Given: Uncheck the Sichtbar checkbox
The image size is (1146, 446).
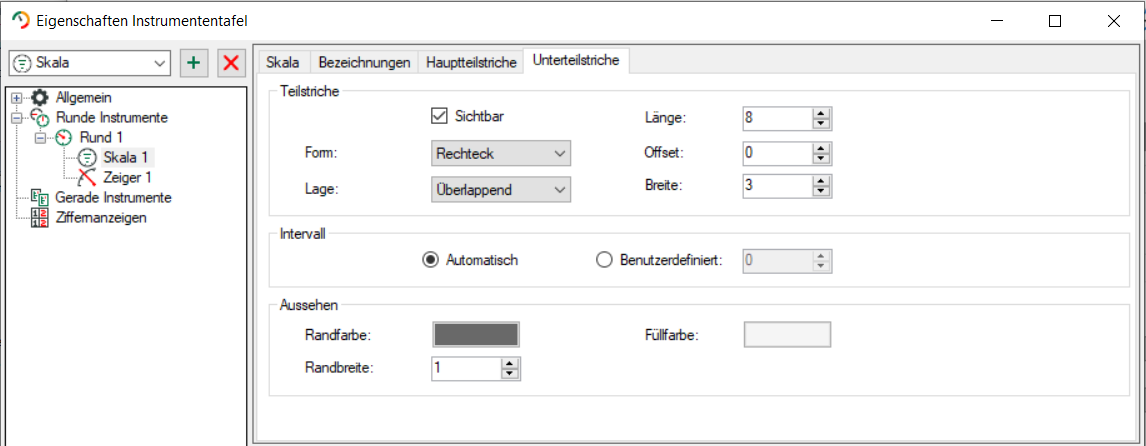Looking at the screenshot, I should coord(438,116).
